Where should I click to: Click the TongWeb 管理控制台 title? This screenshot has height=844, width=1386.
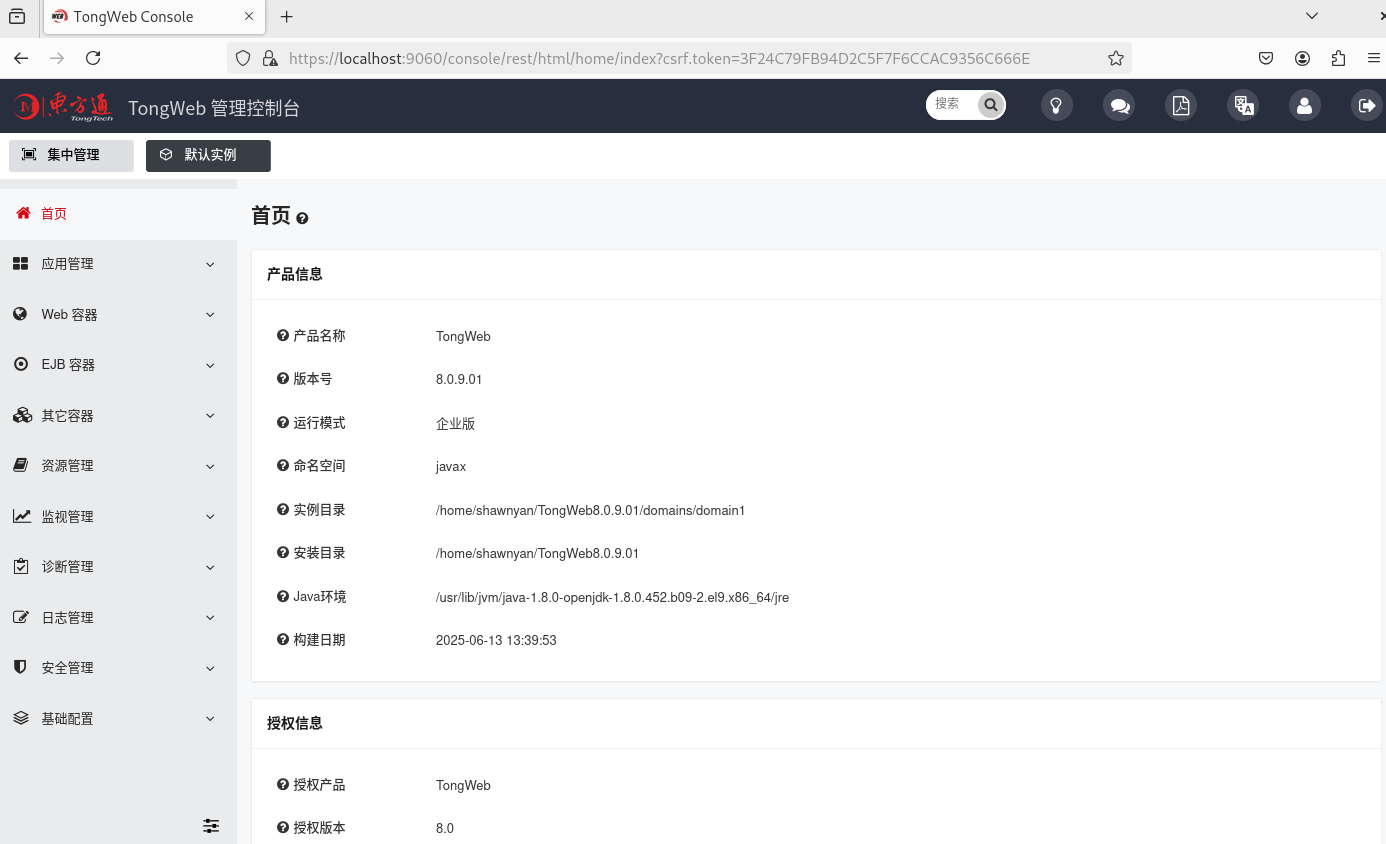click(x=214, y=108)
